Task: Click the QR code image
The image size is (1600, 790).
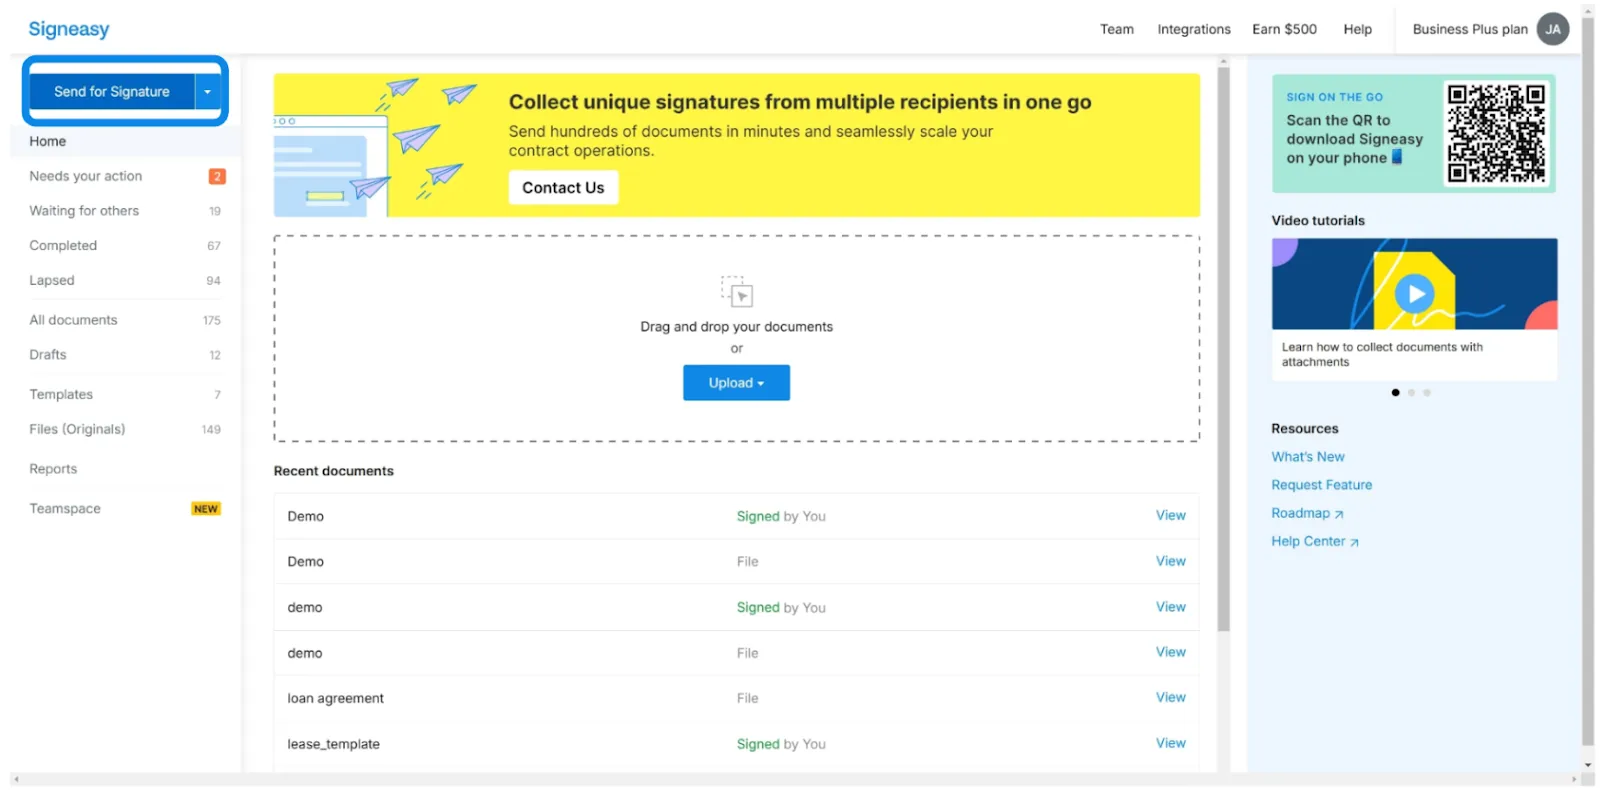Action: coord(1496,133)
